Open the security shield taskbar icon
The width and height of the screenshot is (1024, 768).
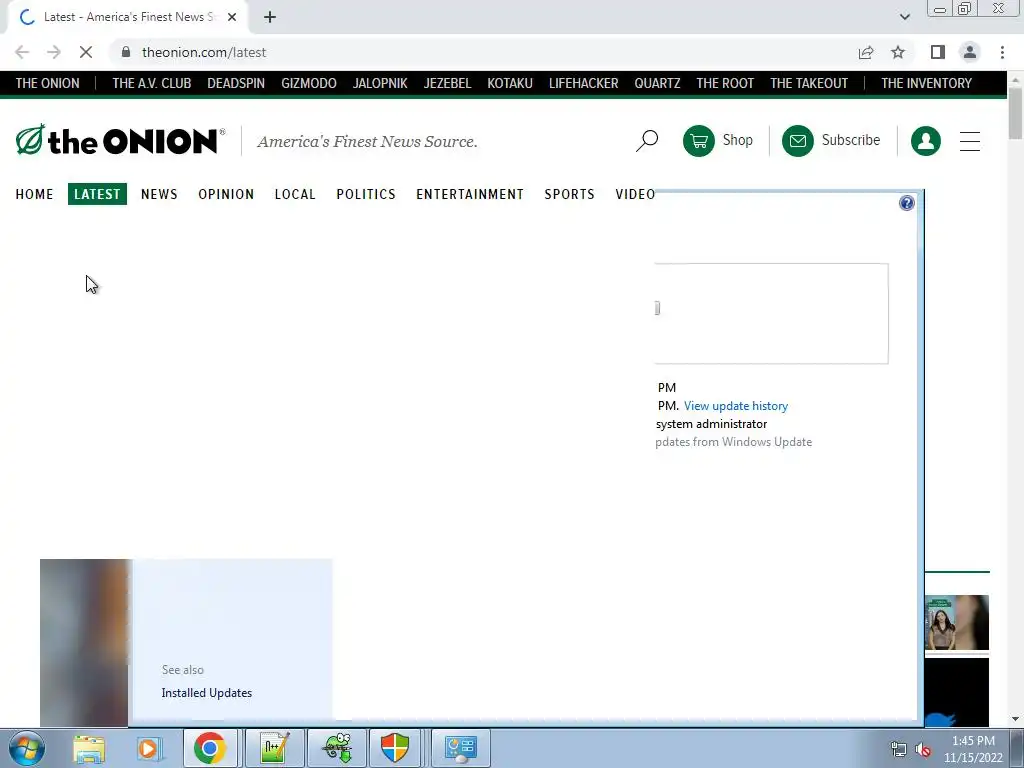395,748
